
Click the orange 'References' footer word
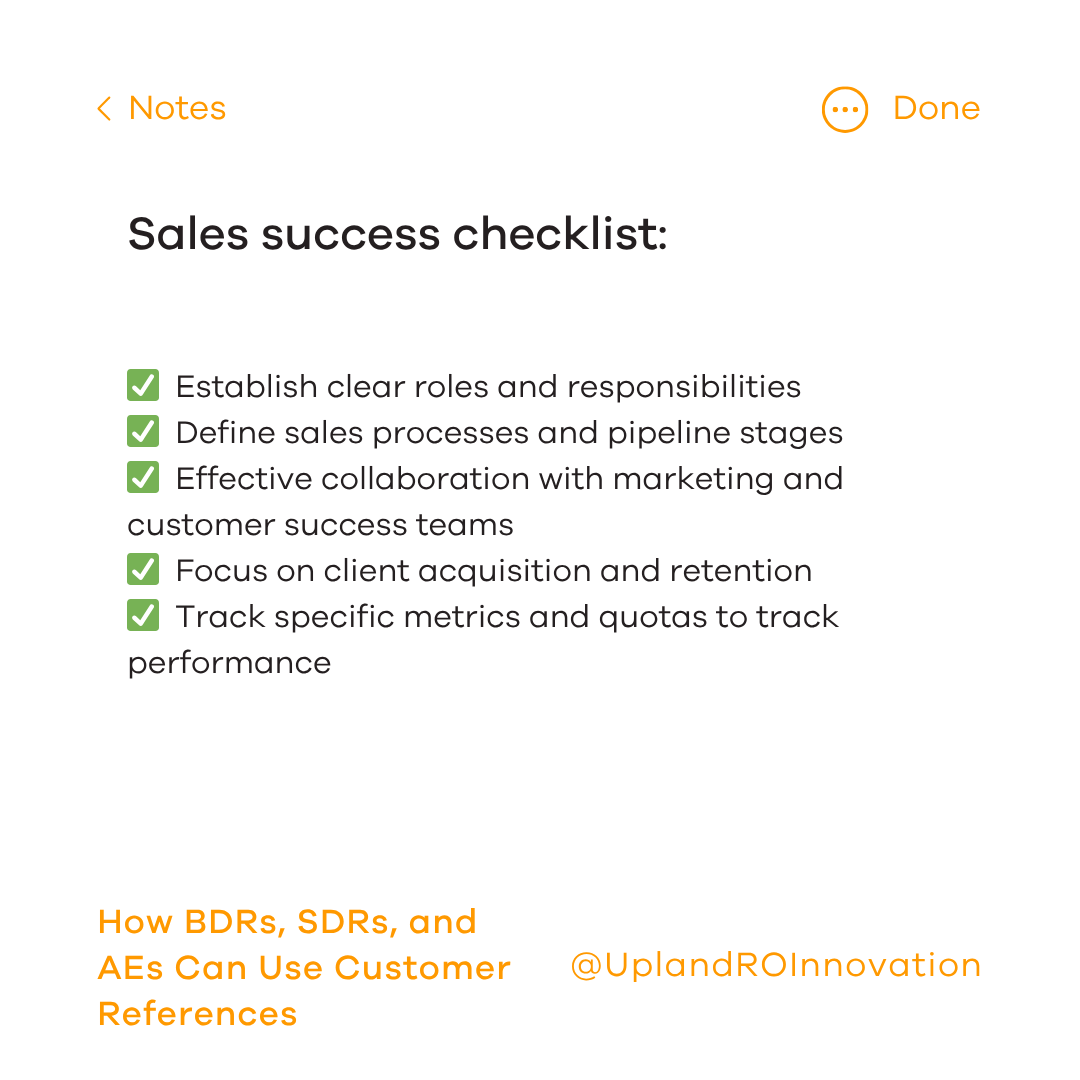198,1014
